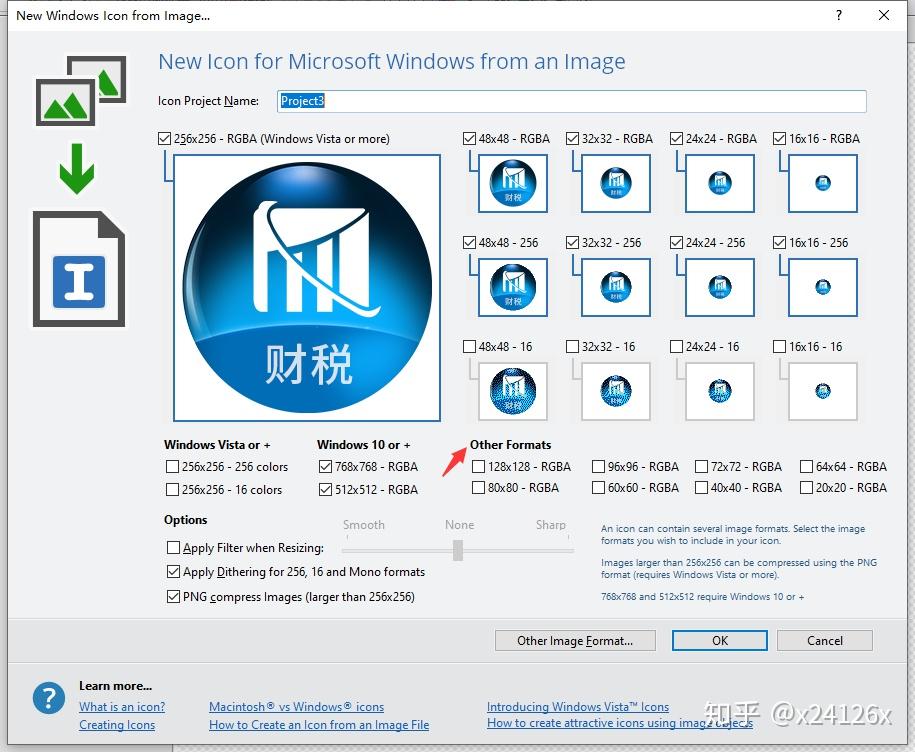Click the question mark help button in title bar
The width and height of the screenshot is (915, 752).
click(839, 15)
